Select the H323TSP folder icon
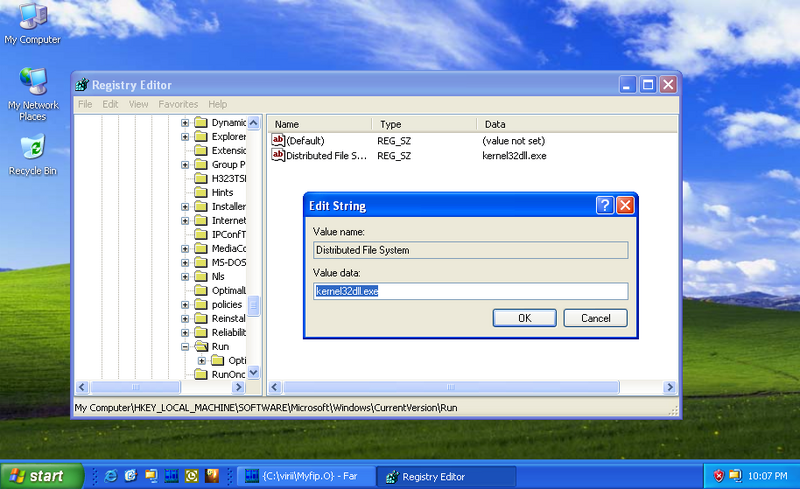 201,178
